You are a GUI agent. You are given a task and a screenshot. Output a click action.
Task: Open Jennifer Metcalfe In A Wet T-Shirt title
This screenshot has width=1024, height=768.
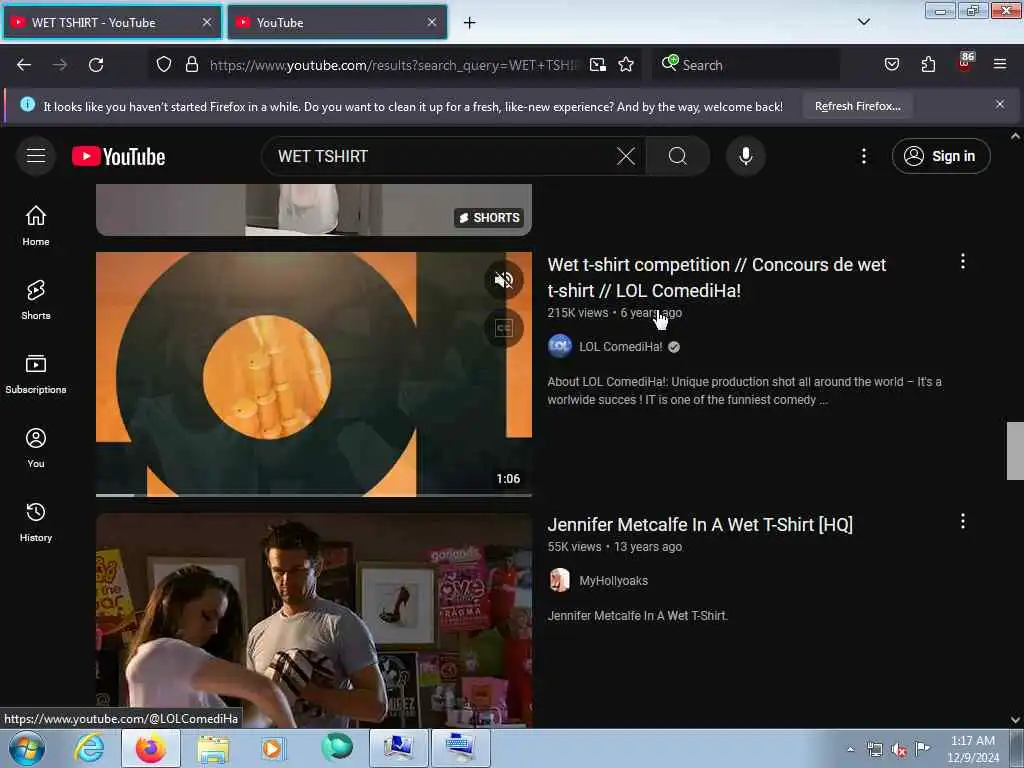pos(700,524)
